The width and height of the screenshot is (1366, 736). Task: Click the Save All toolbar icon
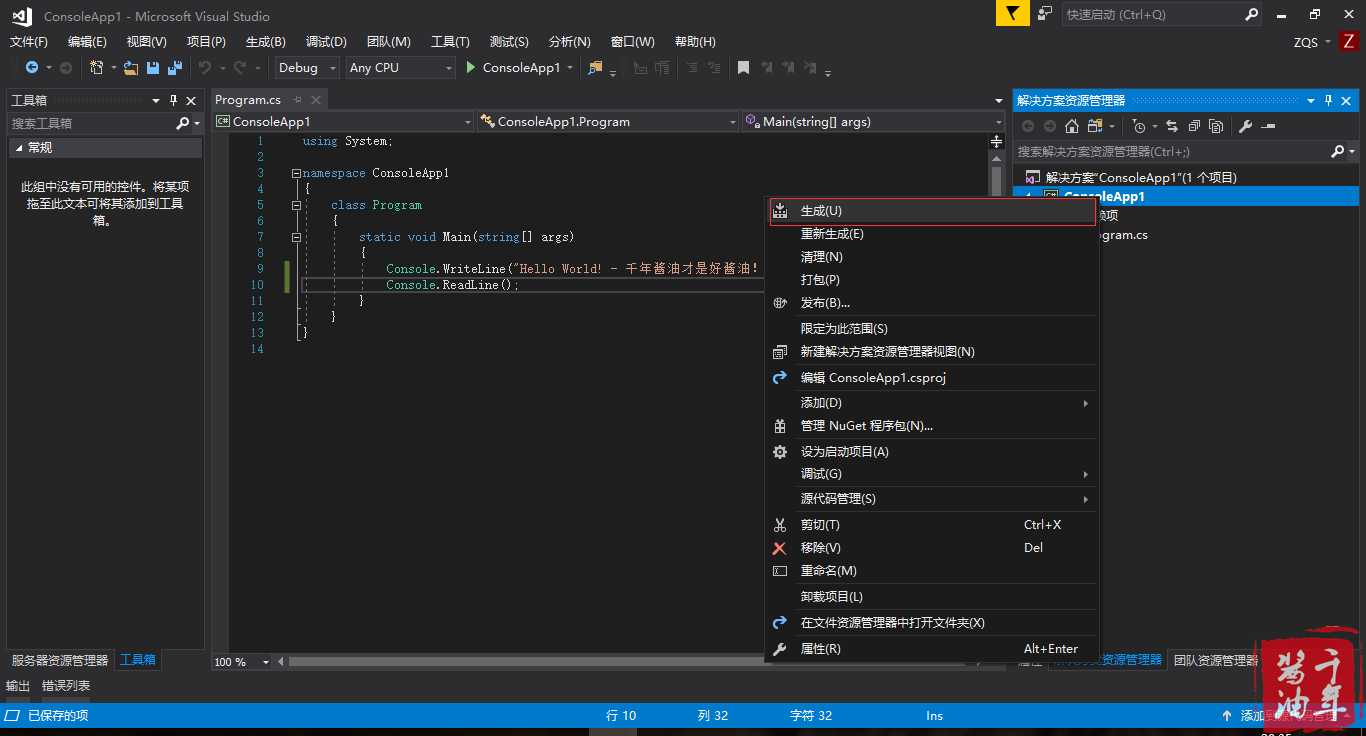[x=175, y=68]
